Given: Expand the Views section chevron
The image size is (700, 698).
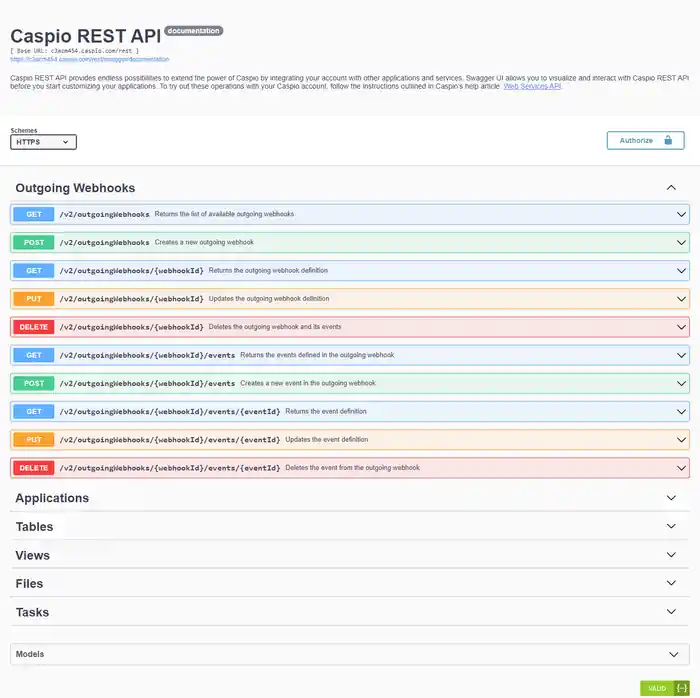Looking at the screenshot, I should point(671,555).
